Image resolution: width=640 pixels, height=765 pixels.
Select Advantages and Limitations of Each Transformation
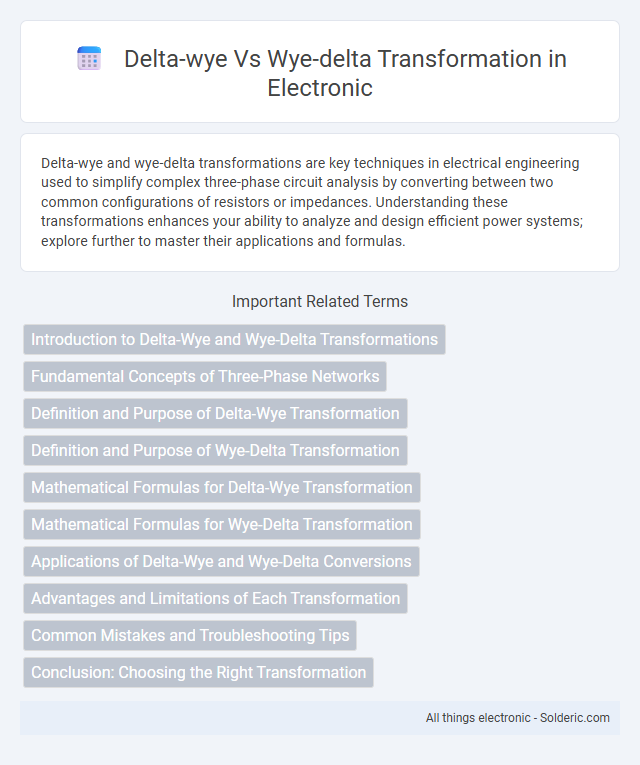coord(215,599)
